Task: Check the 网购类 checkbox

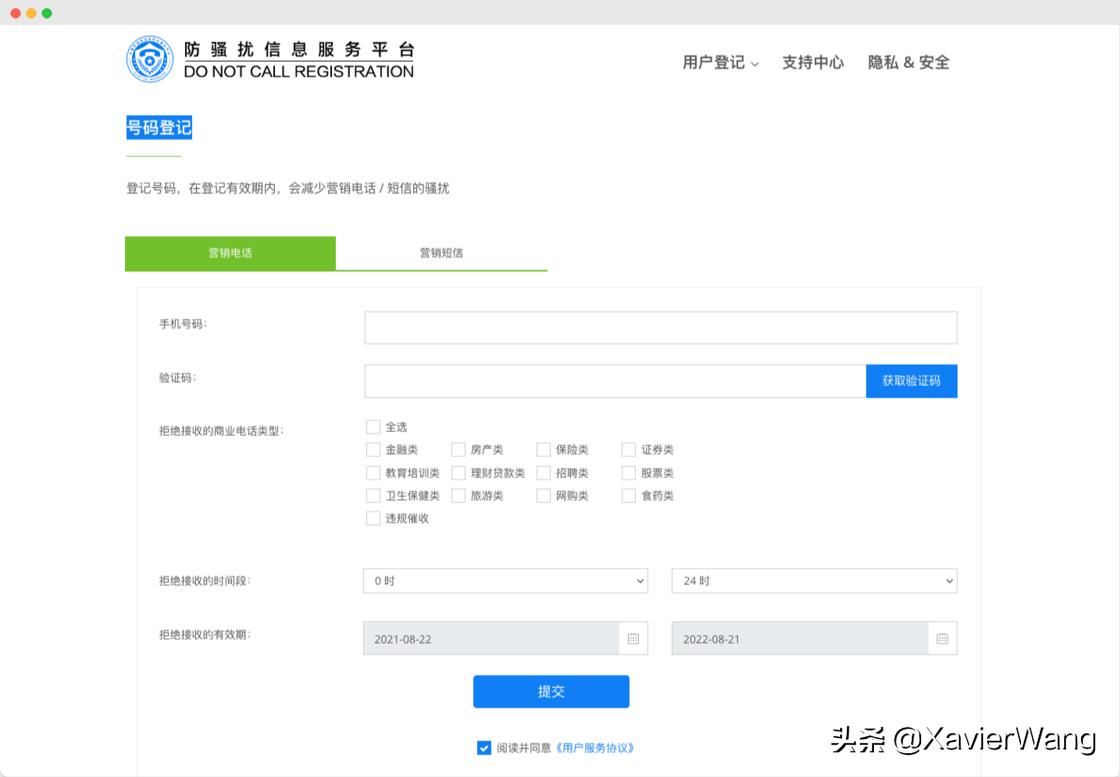Action: 543,495
